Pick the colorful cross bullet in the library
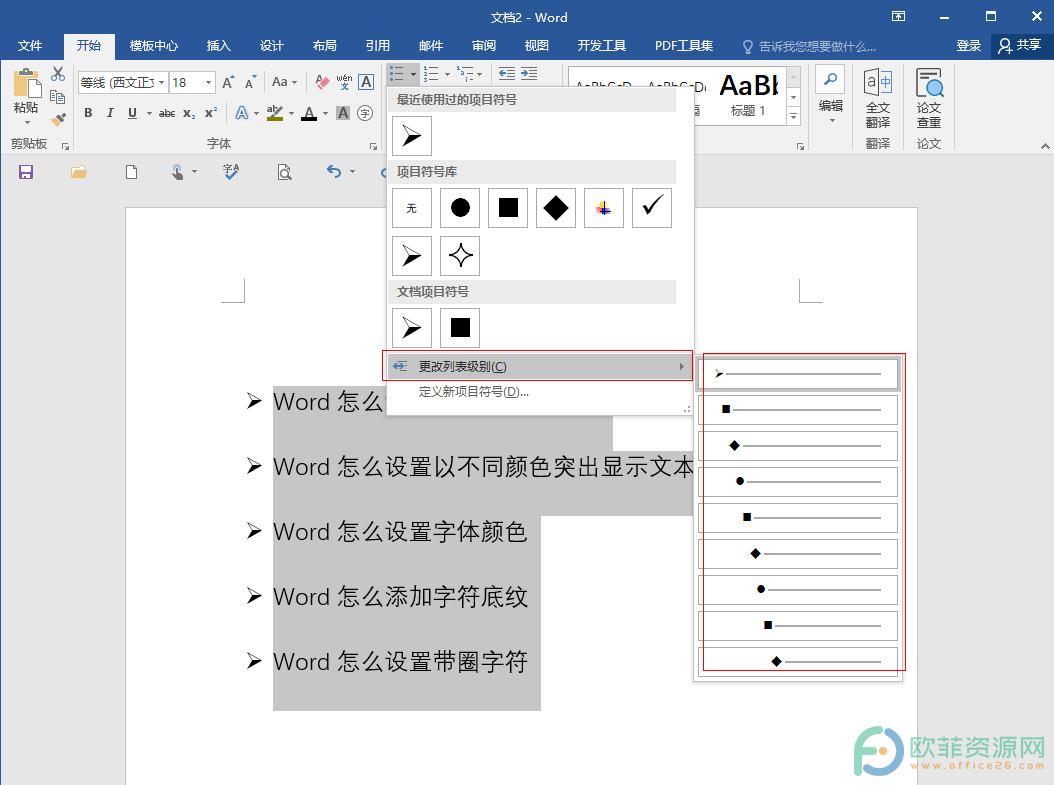This screenshot has height=785, width=1054. 604,208
